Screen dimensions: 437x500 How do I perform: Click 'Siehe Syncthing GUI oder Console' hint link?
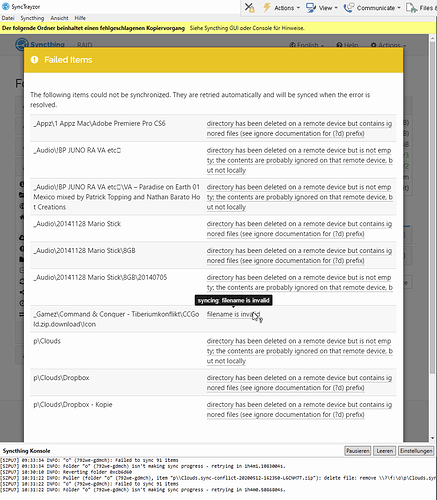(247, 28)
